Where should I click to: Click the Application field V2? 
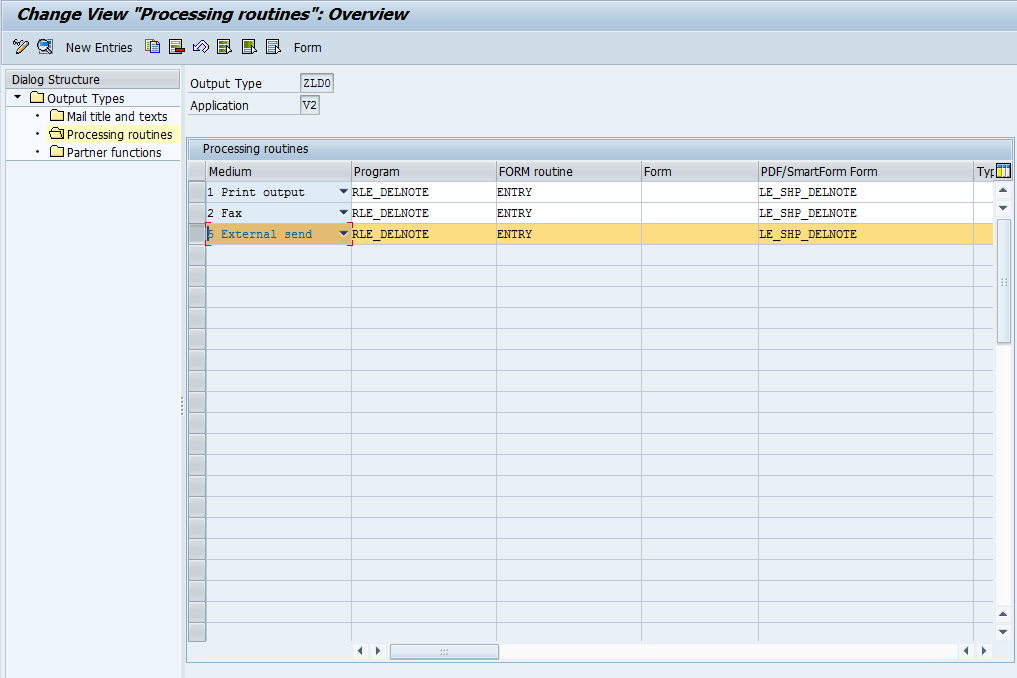(310, 105)
